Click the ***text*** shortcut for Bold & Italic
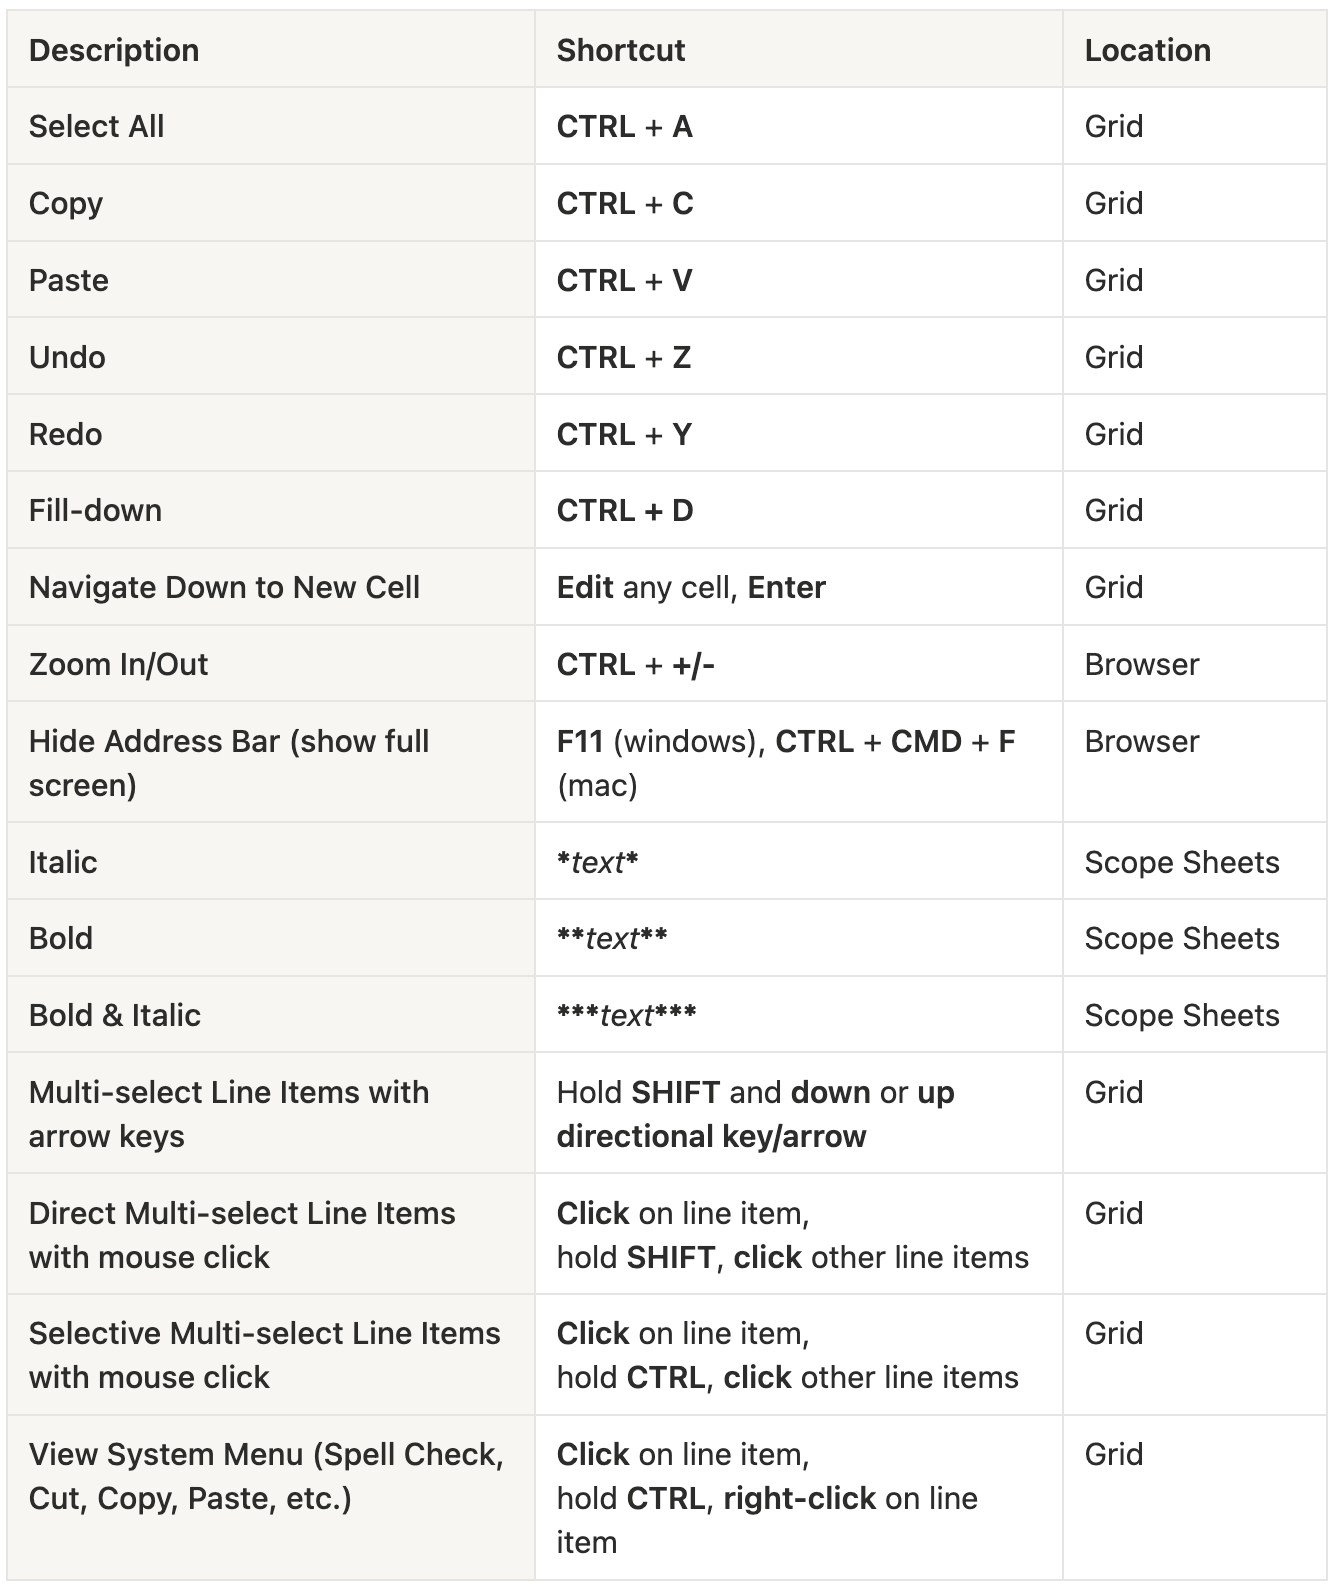The image size is (1336, 1590). 626,1015
